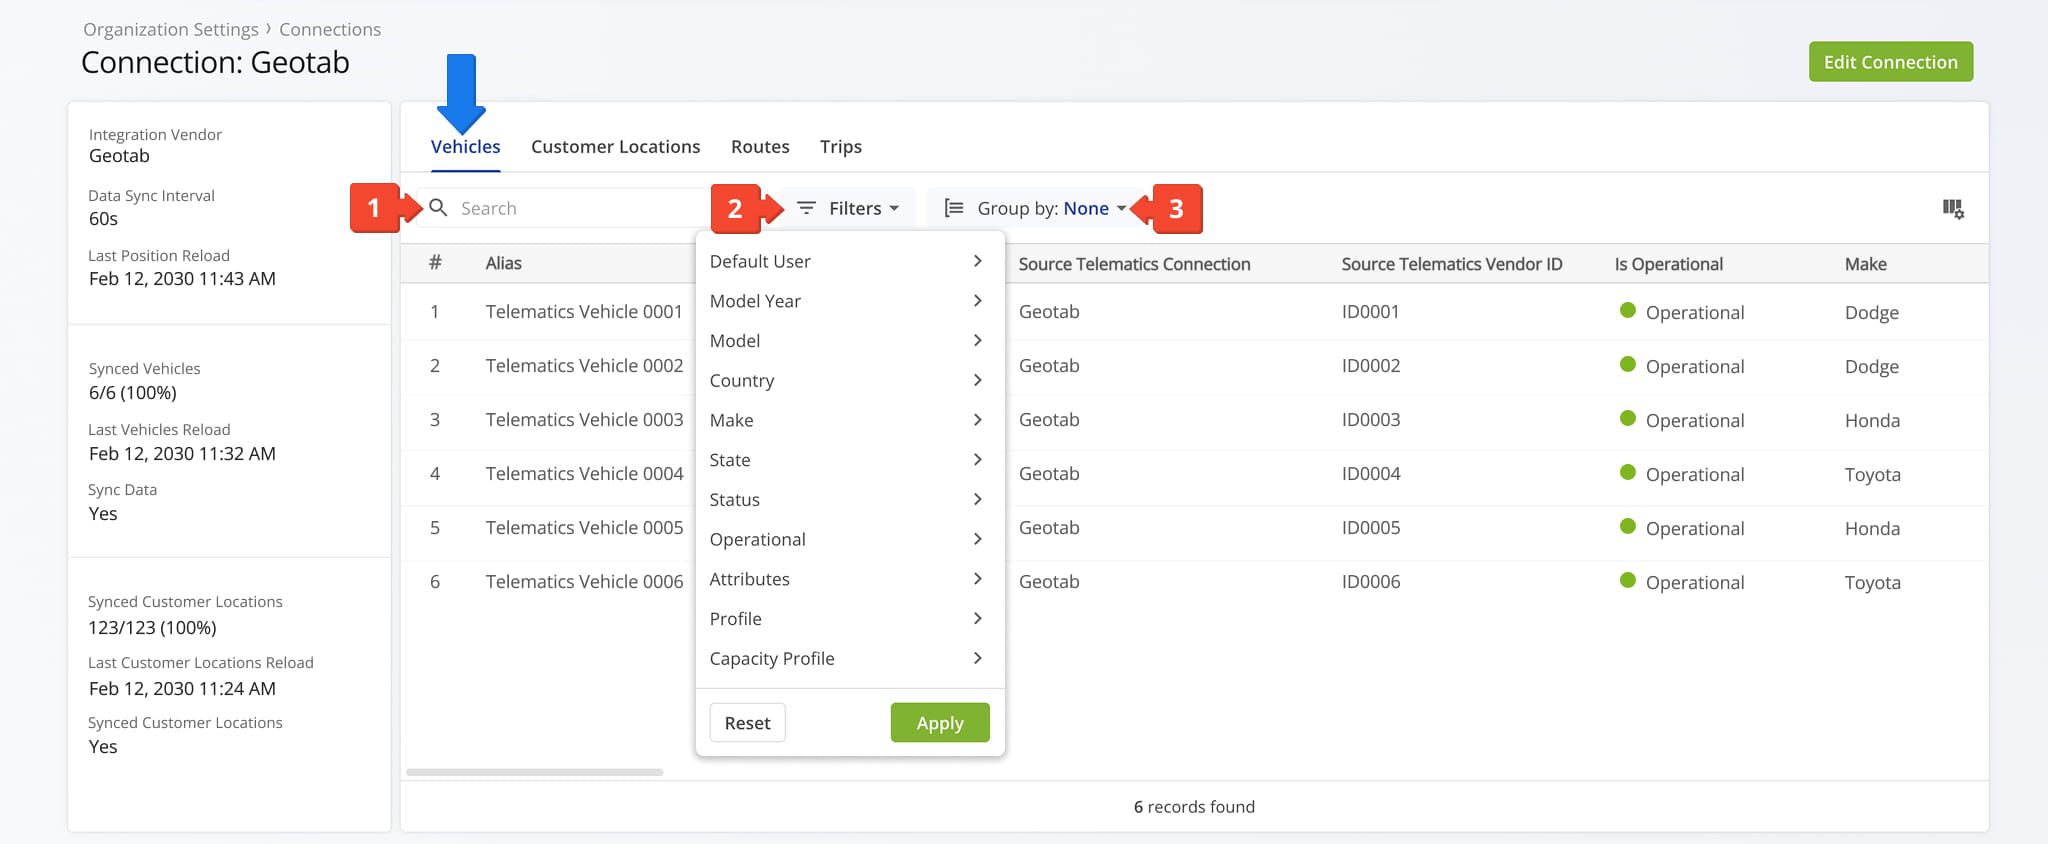Click the Honda make in row ID0003

pos(1872,420)
